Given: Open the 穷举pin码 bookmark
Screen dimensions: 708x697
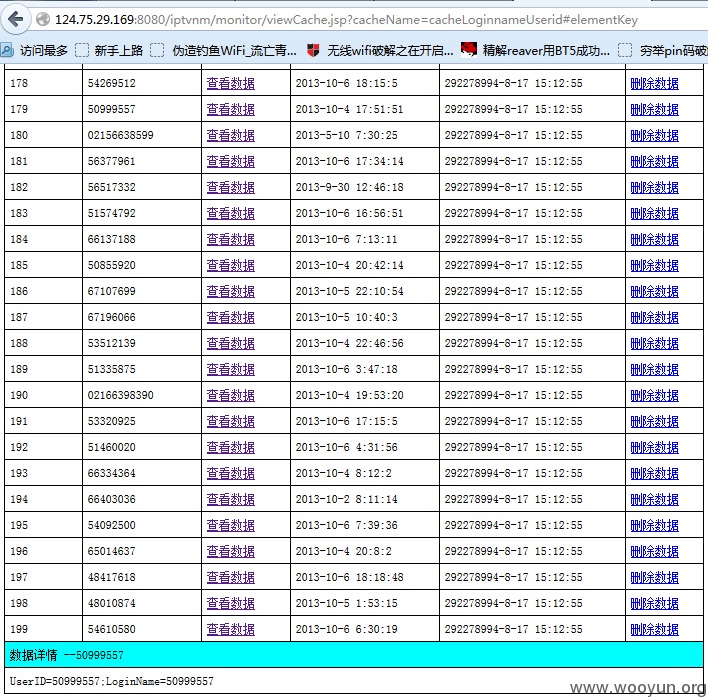Looking at the screenshot, I should [662, 50].
